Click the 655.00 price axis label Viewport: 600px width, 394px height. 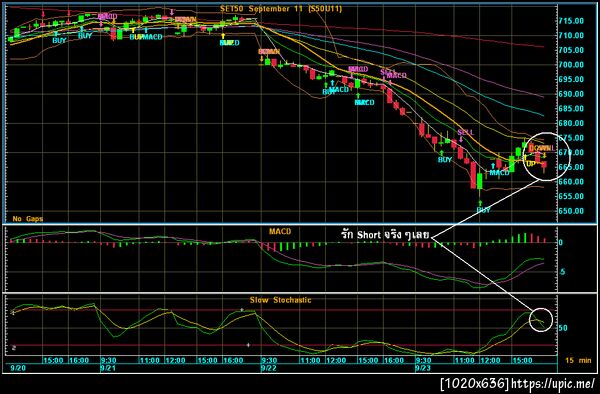[571, 196]
